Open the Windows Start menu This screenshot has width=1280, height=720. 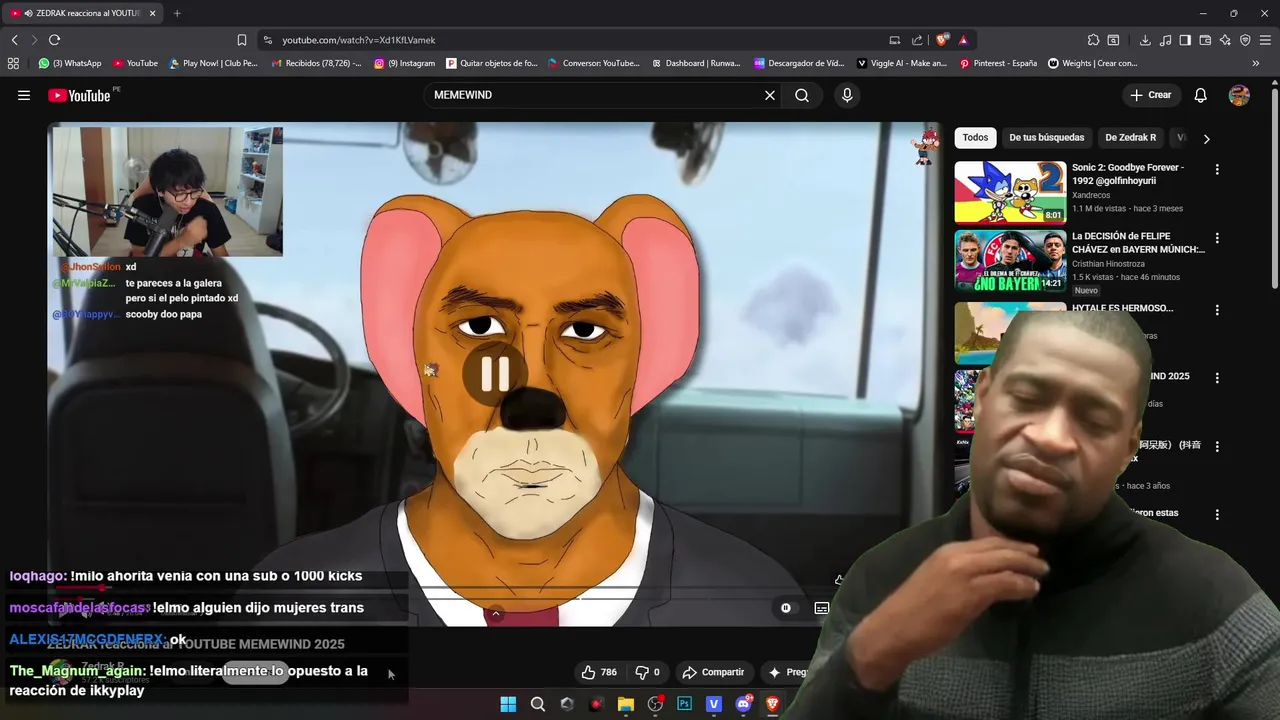pyautogui.click(x=508, y=704)
